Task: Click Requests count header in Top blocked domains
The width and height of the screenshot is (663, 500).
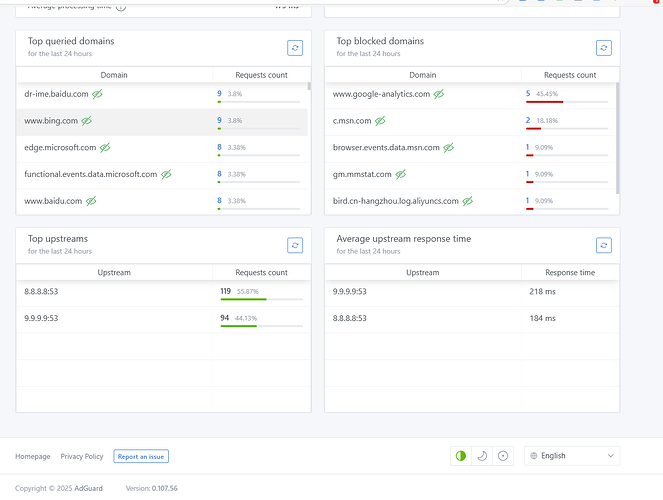Action: [x=570, y=75]
